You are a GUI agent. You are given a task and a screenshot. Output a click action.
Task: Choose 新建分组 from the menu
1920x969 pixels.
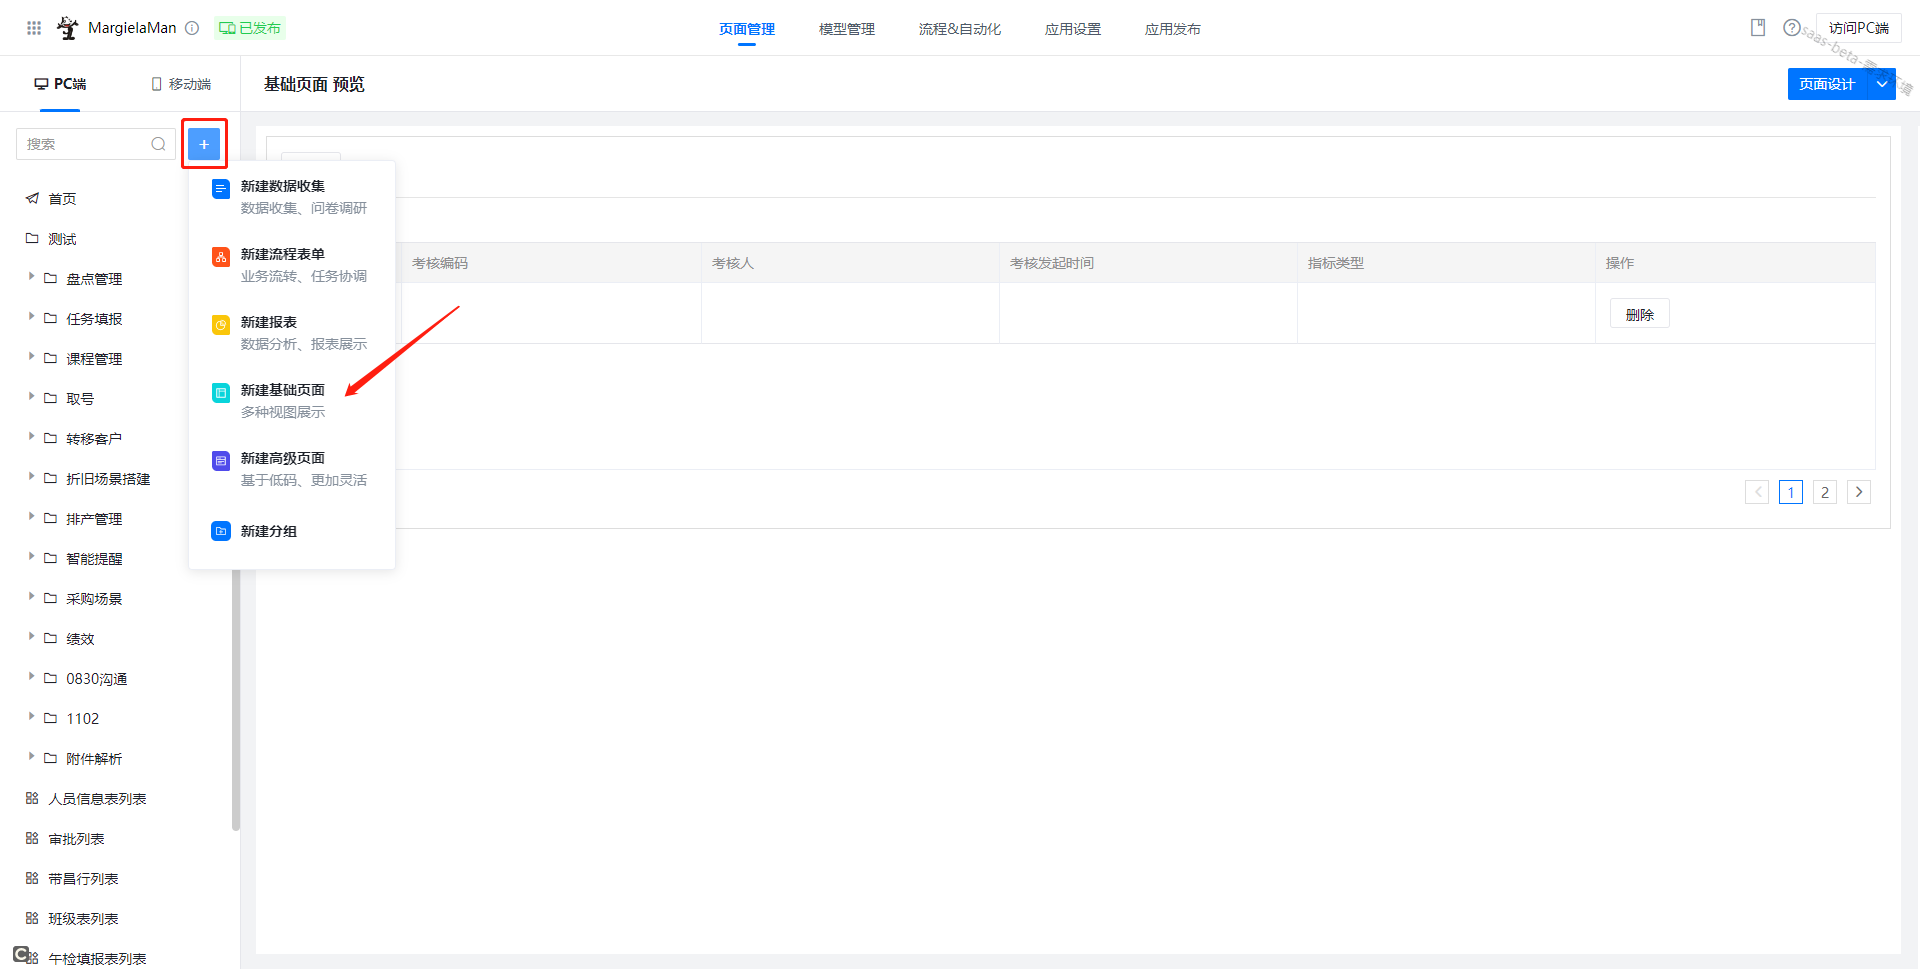tap(292, 531)
